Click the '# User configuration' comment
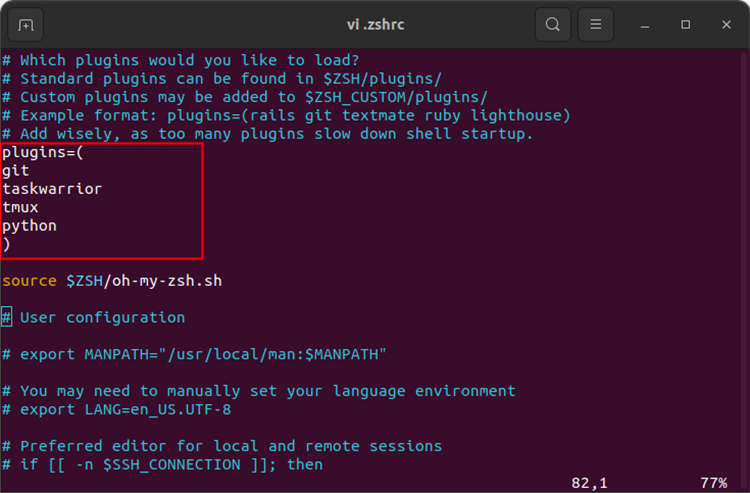The width and height of the screenshot is (750, 493). click(102, 318)
